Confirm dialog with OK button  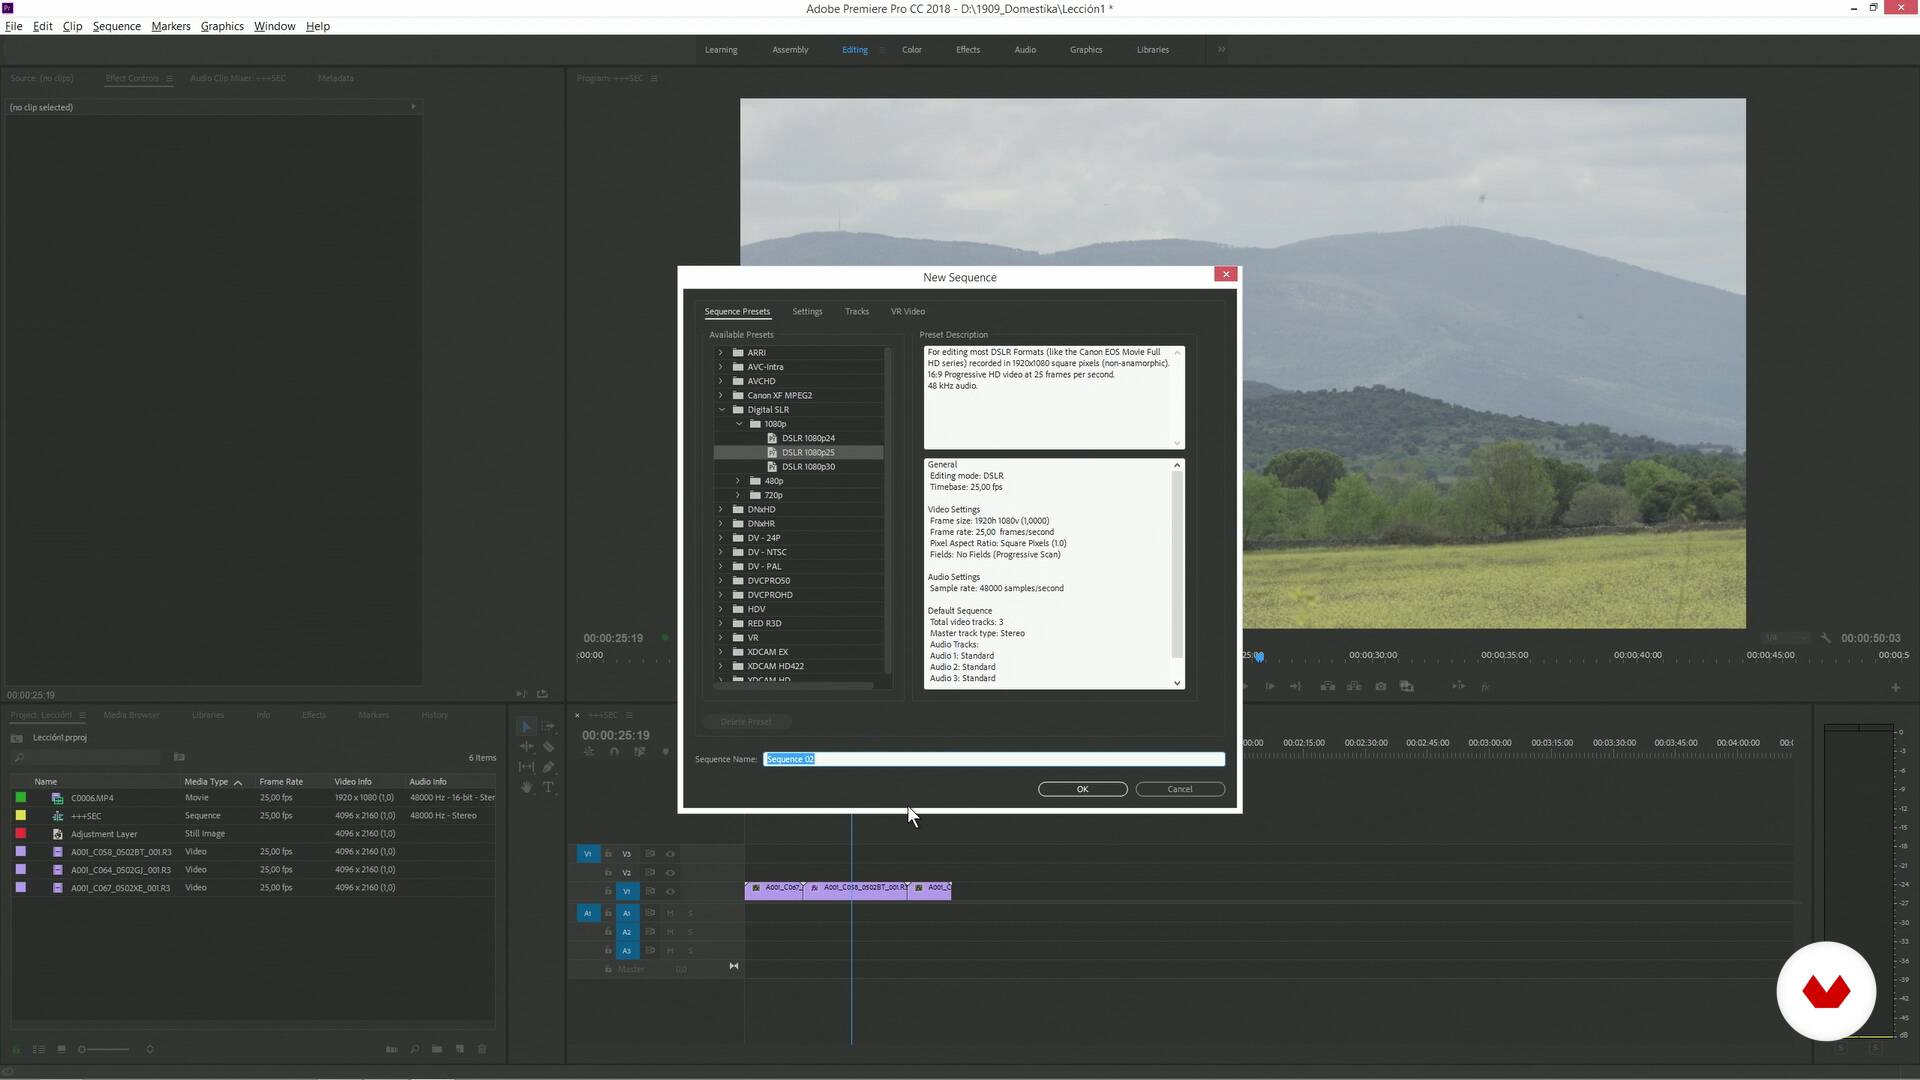[1082, 789]
